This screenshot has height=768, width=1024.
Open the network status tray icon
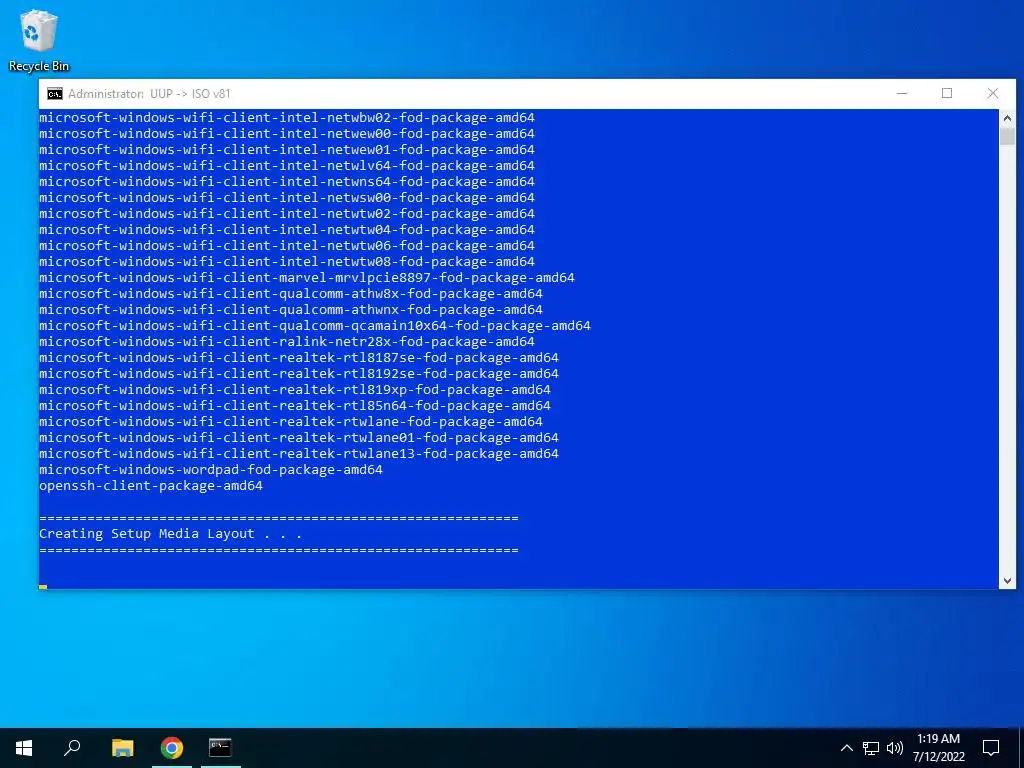[x=871, y=748]
